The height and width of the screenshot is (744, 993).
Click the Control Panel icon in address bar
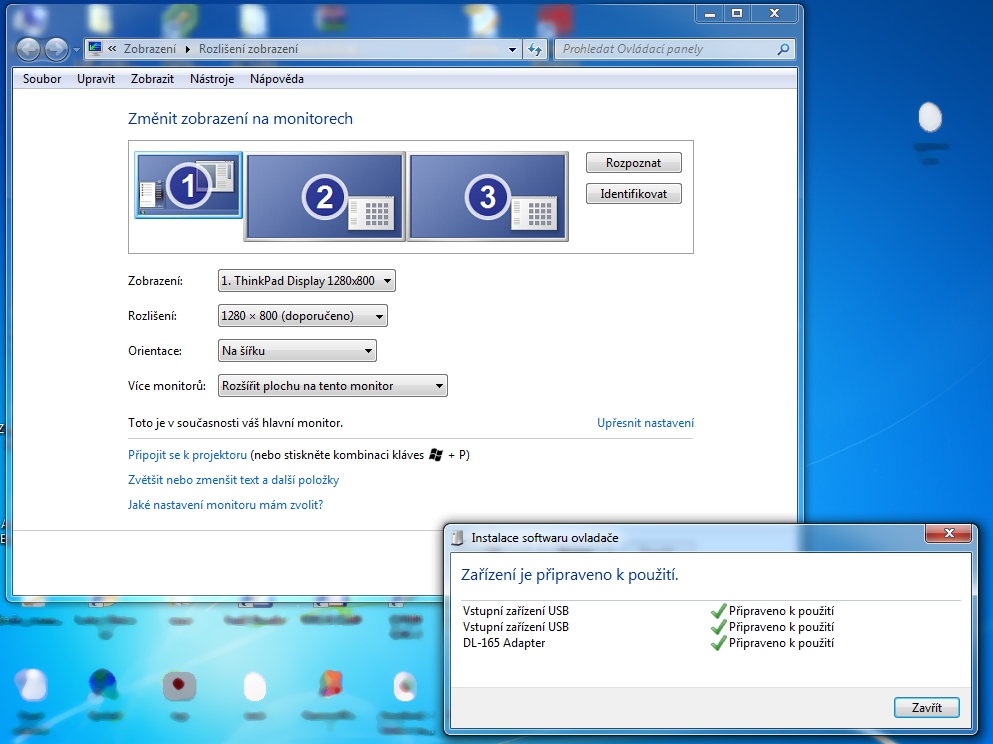pyautogui.click(x=95, y=49)
